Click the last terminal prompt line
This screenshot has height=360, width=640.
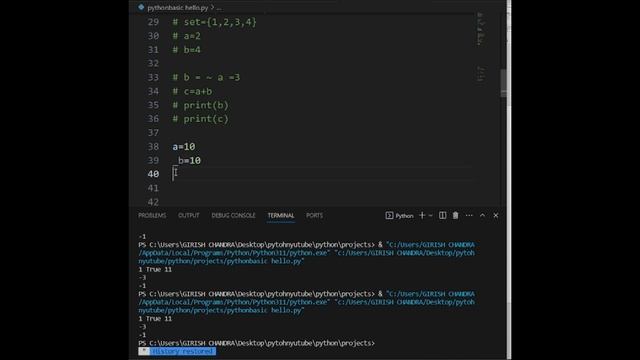click(256, 343)
